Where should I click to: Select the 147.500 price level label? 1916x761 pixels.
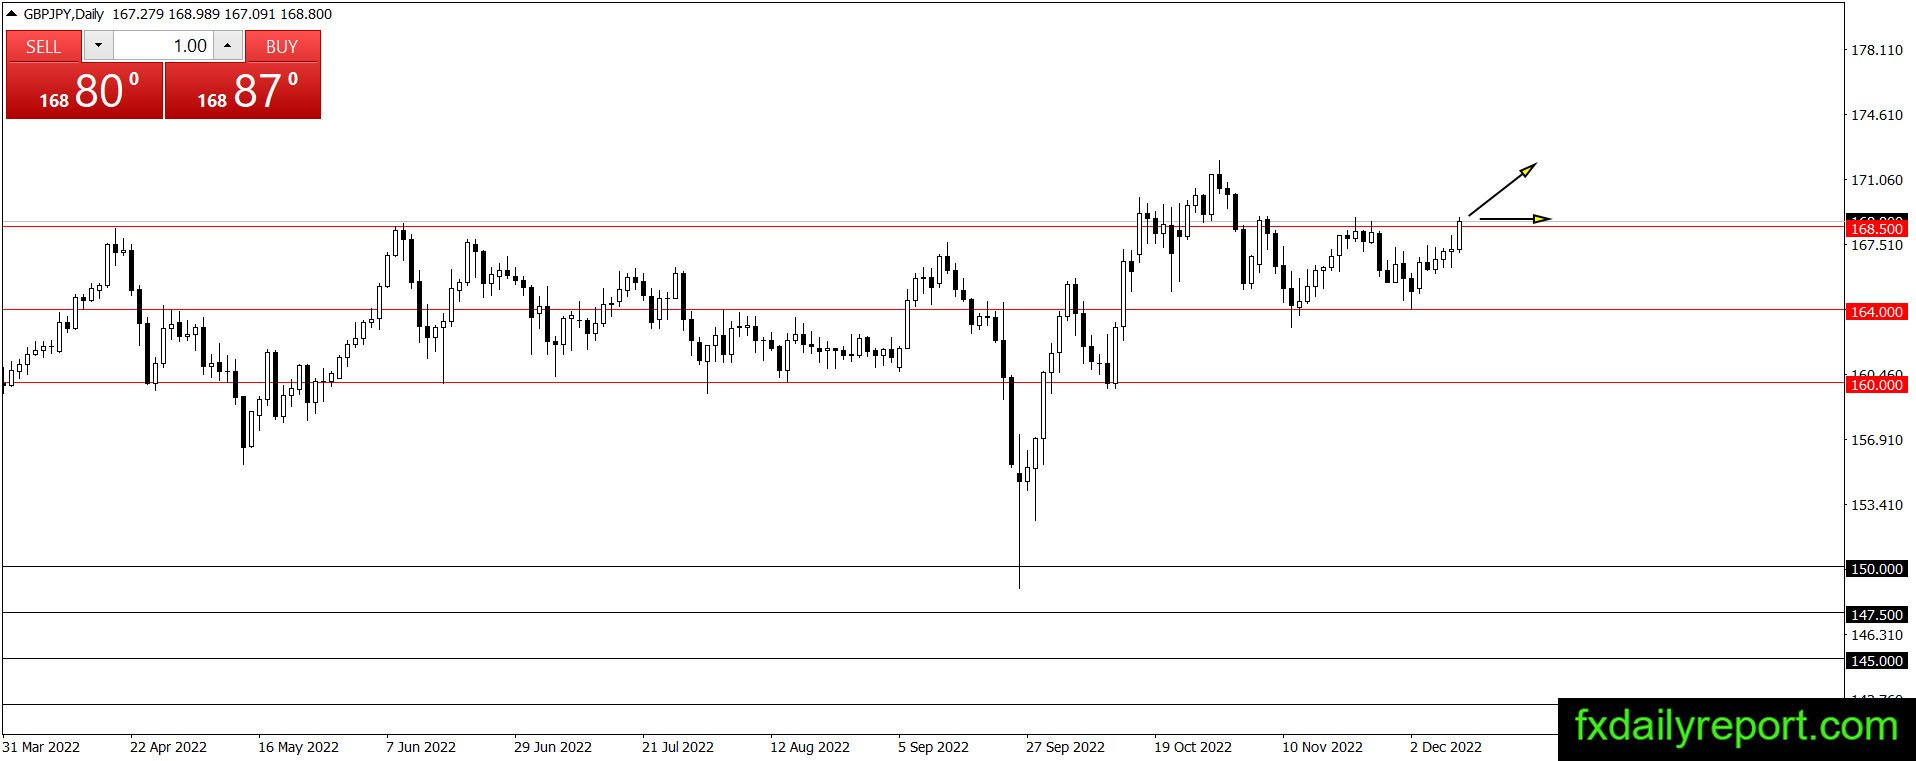coord(1876,615)
